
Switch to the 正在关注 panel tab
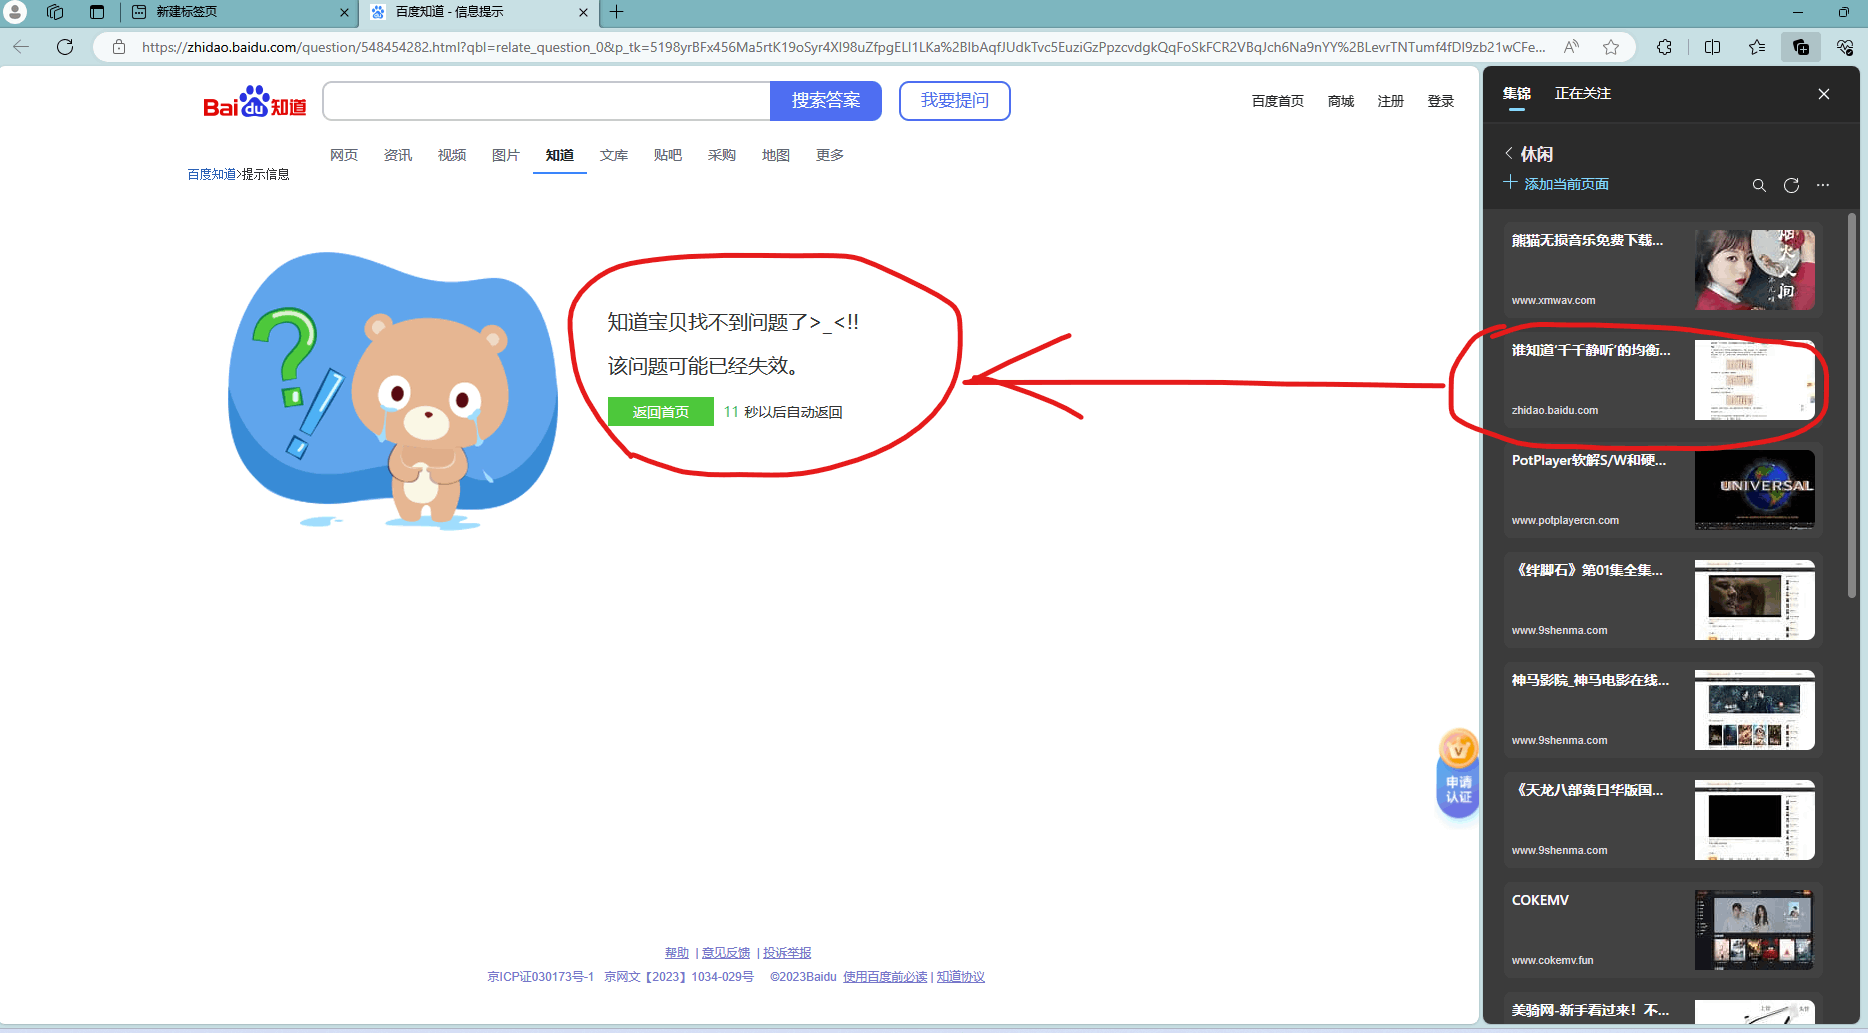coord(1583,93)
